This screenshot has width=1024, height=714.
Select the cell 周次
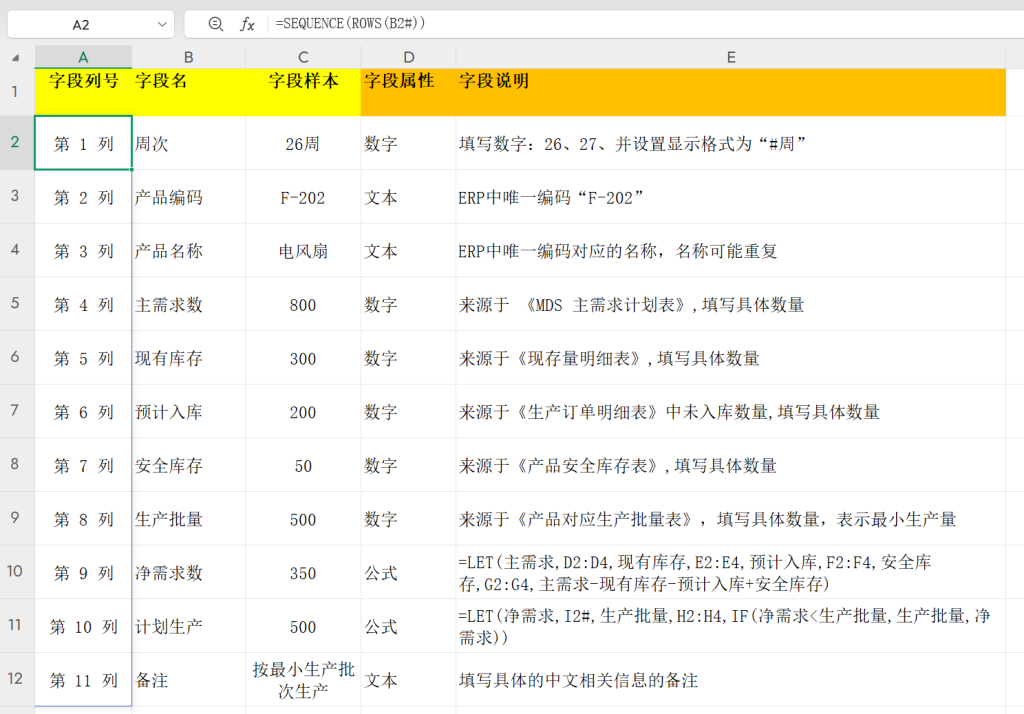click(189, 143)
